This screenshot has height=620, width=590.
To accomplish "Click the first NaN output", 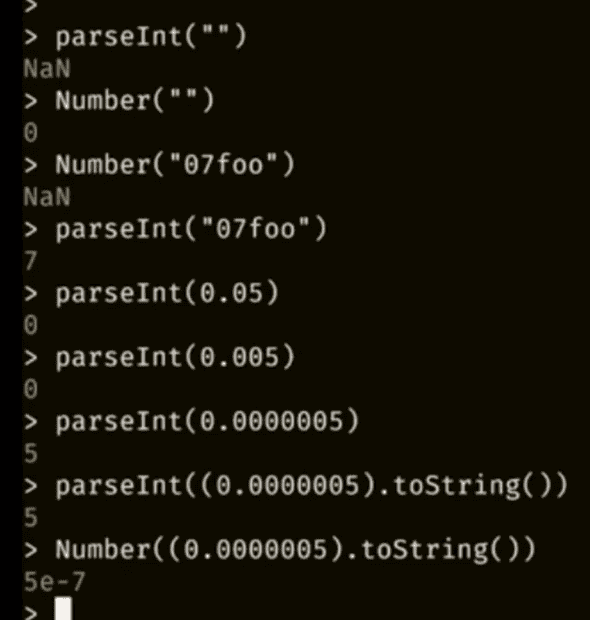I will click(x=47, y=68).
